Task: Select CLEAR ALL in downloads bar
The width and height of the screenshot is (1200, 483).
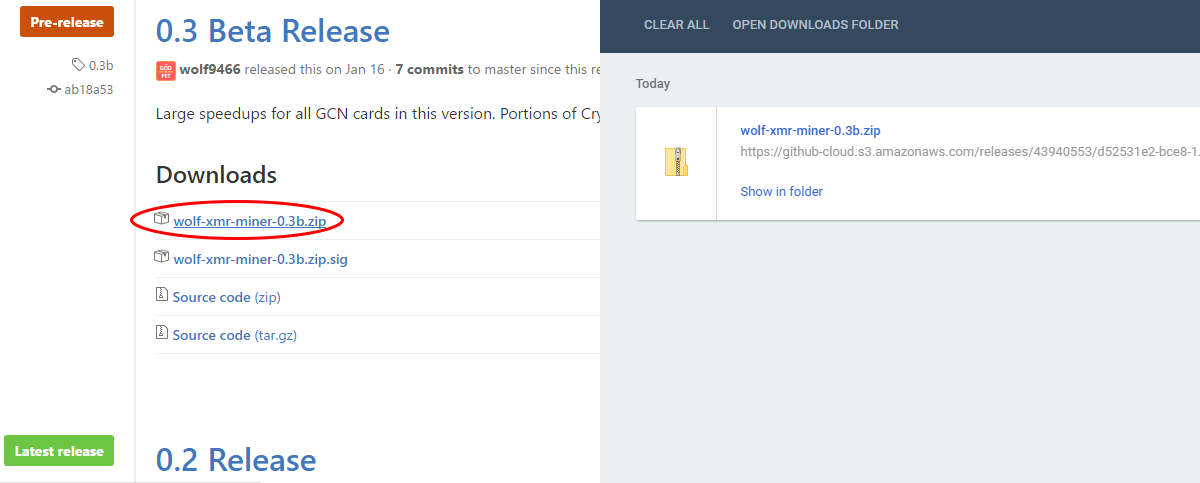Action: [676, 25]
